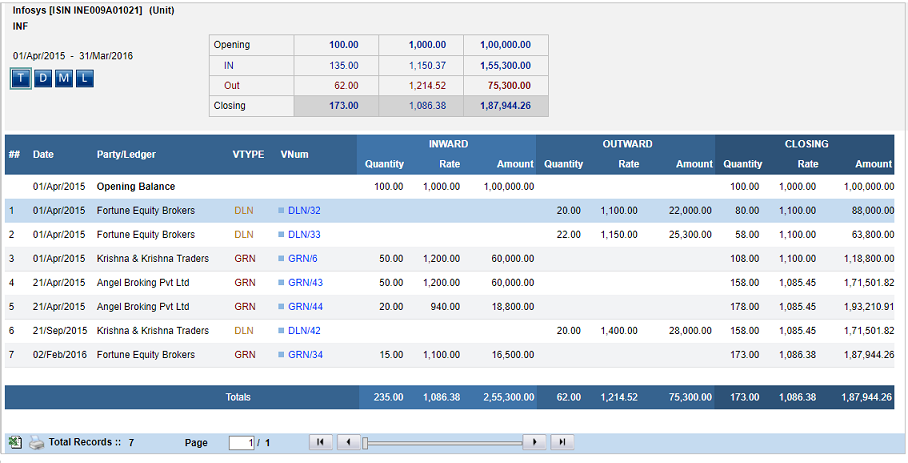The height and width of the screenshot is (463, 908).
Task: Click small square icon beside GRN/43
Action: [281, 282]
